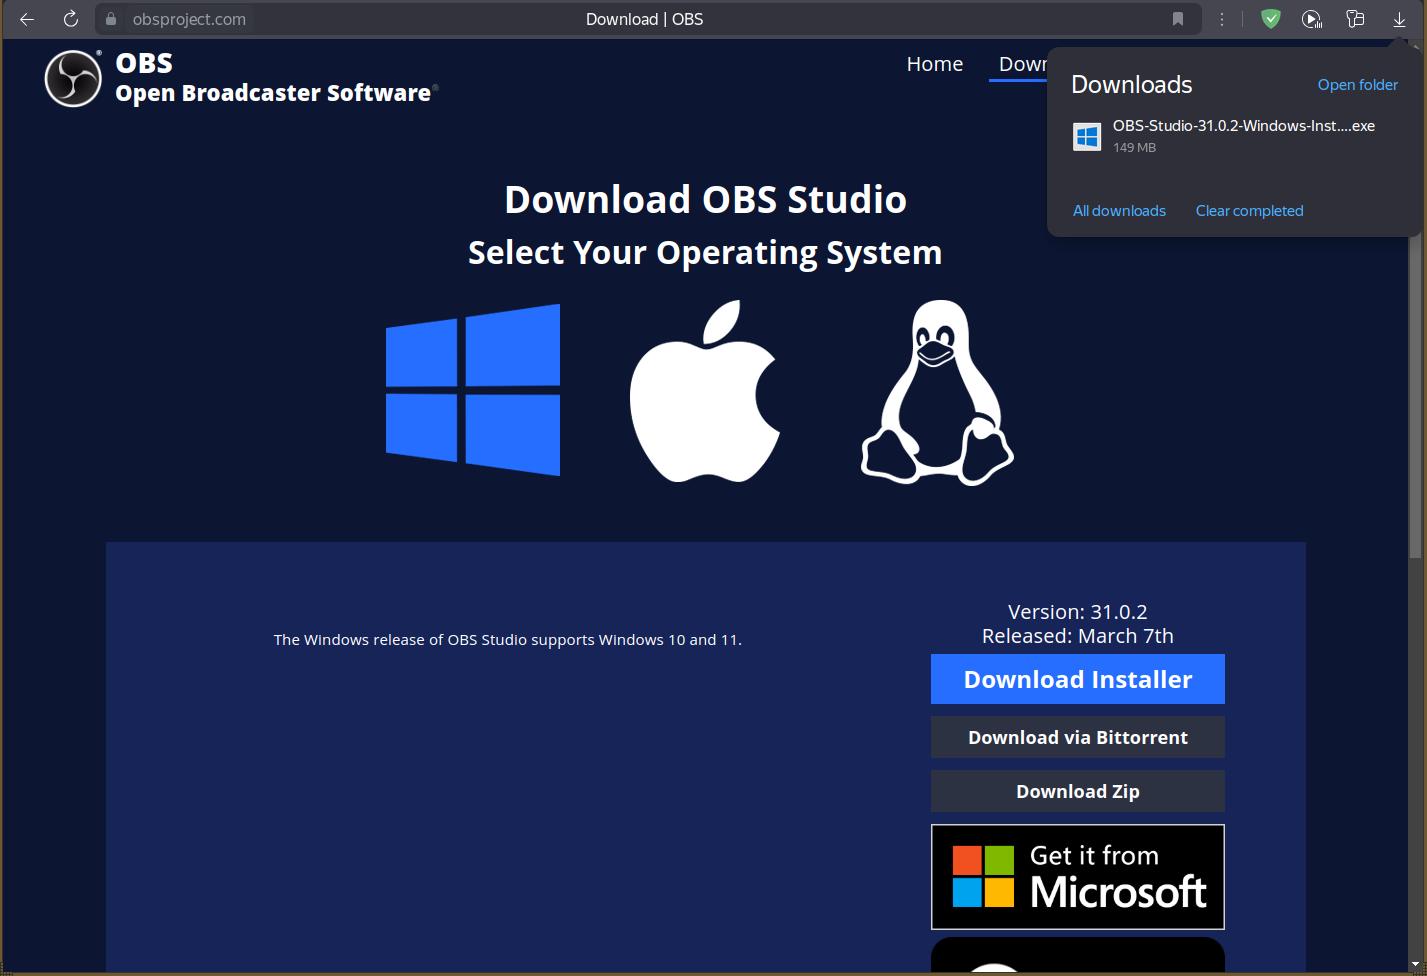Open the browser three-dot menu

coord(1222,19)
